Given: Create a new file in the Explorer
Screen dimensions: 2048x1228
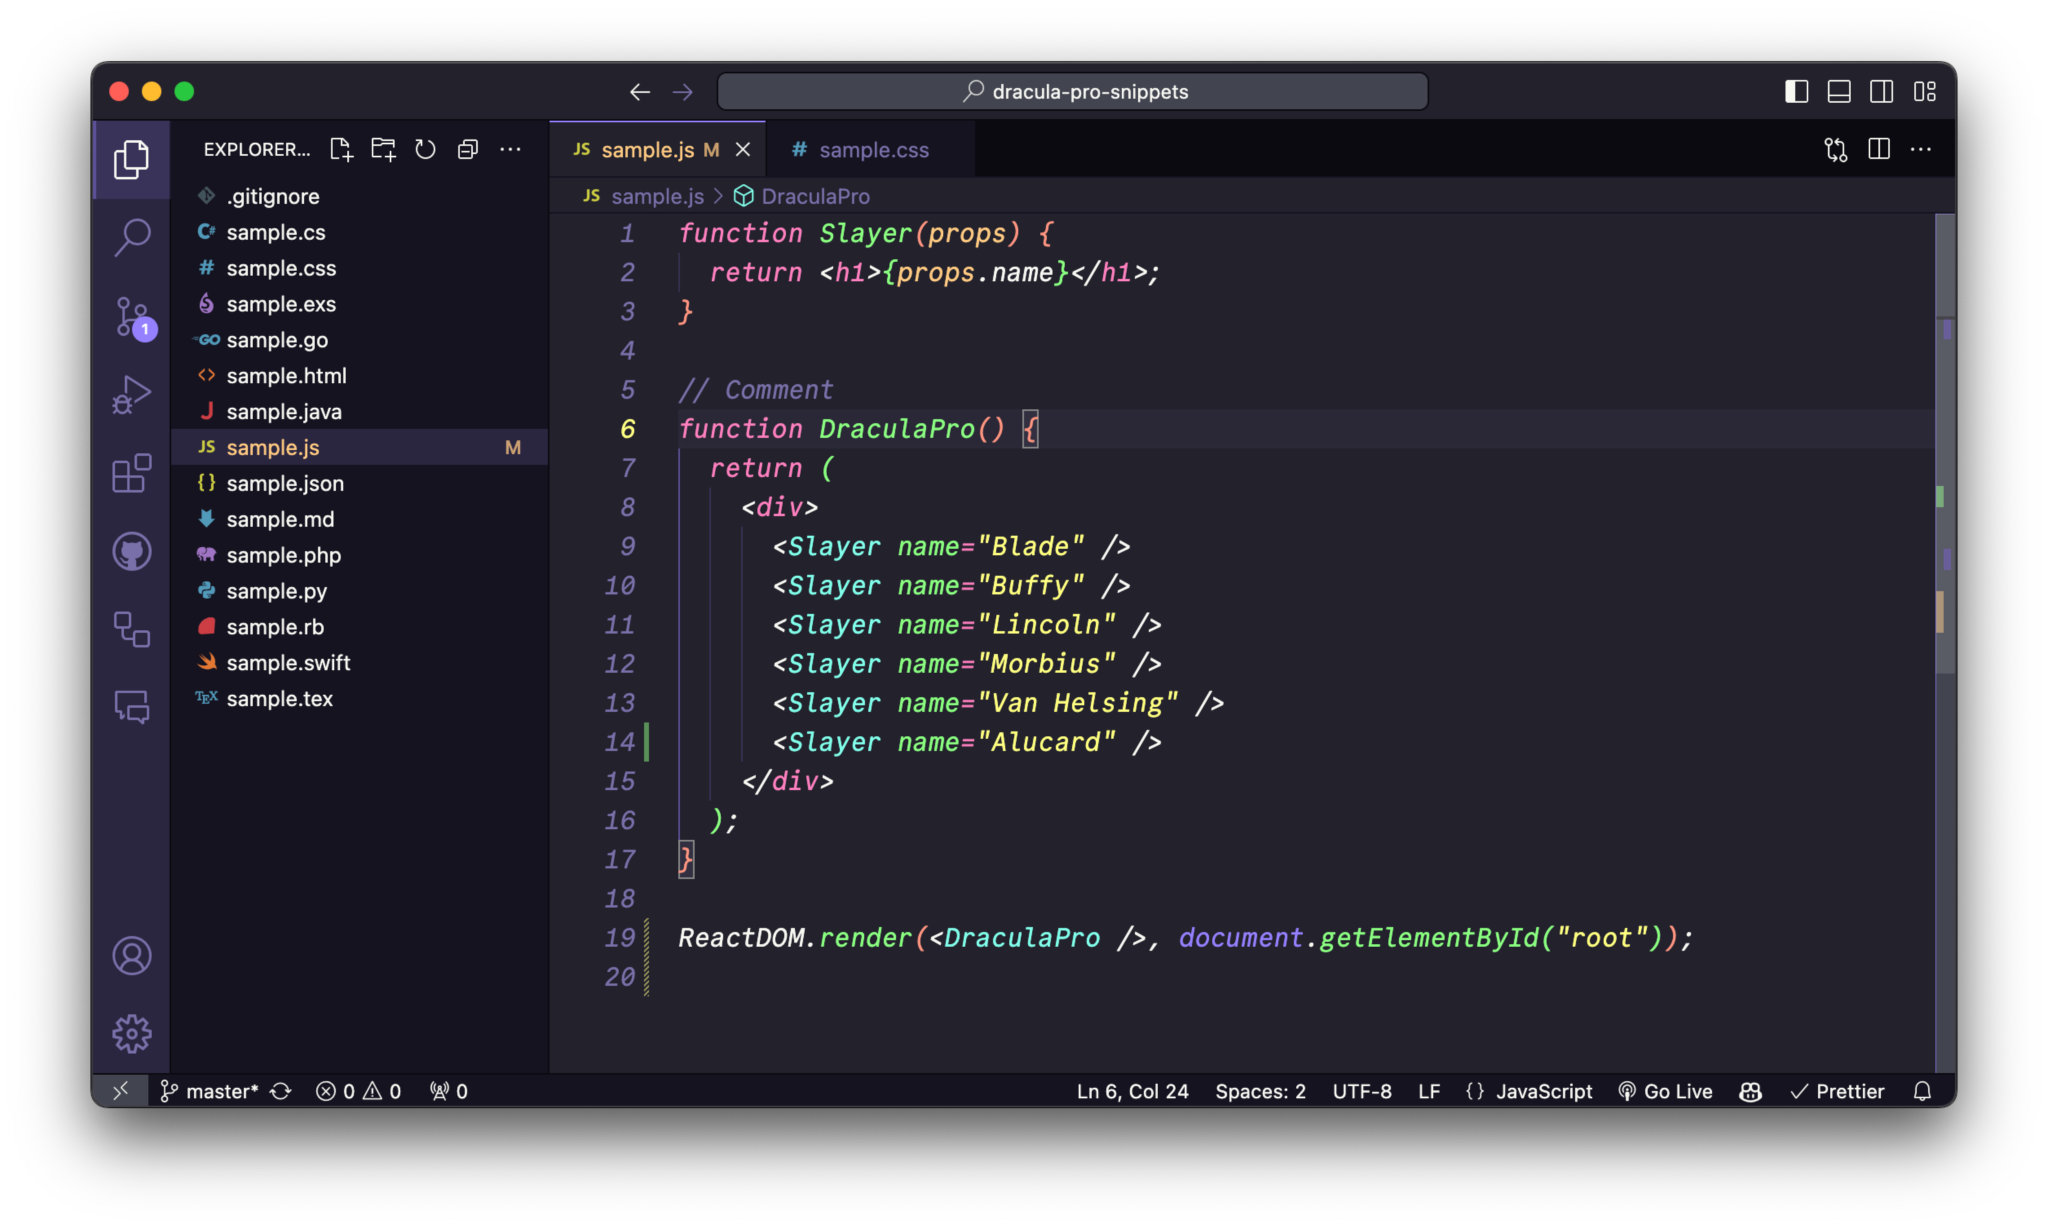Looking at the screenshot, I should coord(341,149).
